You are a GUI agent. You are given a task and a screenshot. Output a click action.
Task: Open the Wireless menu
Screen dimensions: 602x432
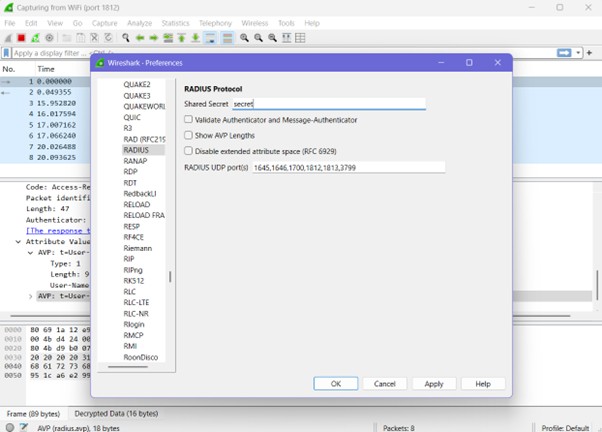pos(255,23)
